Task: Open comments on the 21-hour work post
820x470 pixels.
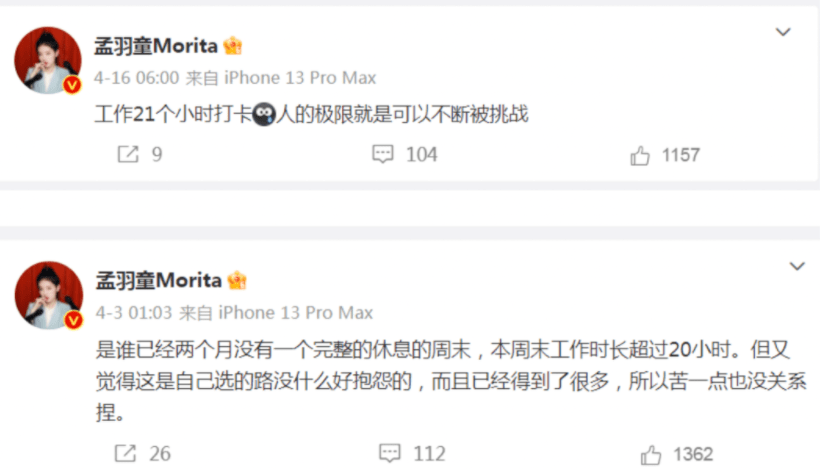Action: coord(383,154)
